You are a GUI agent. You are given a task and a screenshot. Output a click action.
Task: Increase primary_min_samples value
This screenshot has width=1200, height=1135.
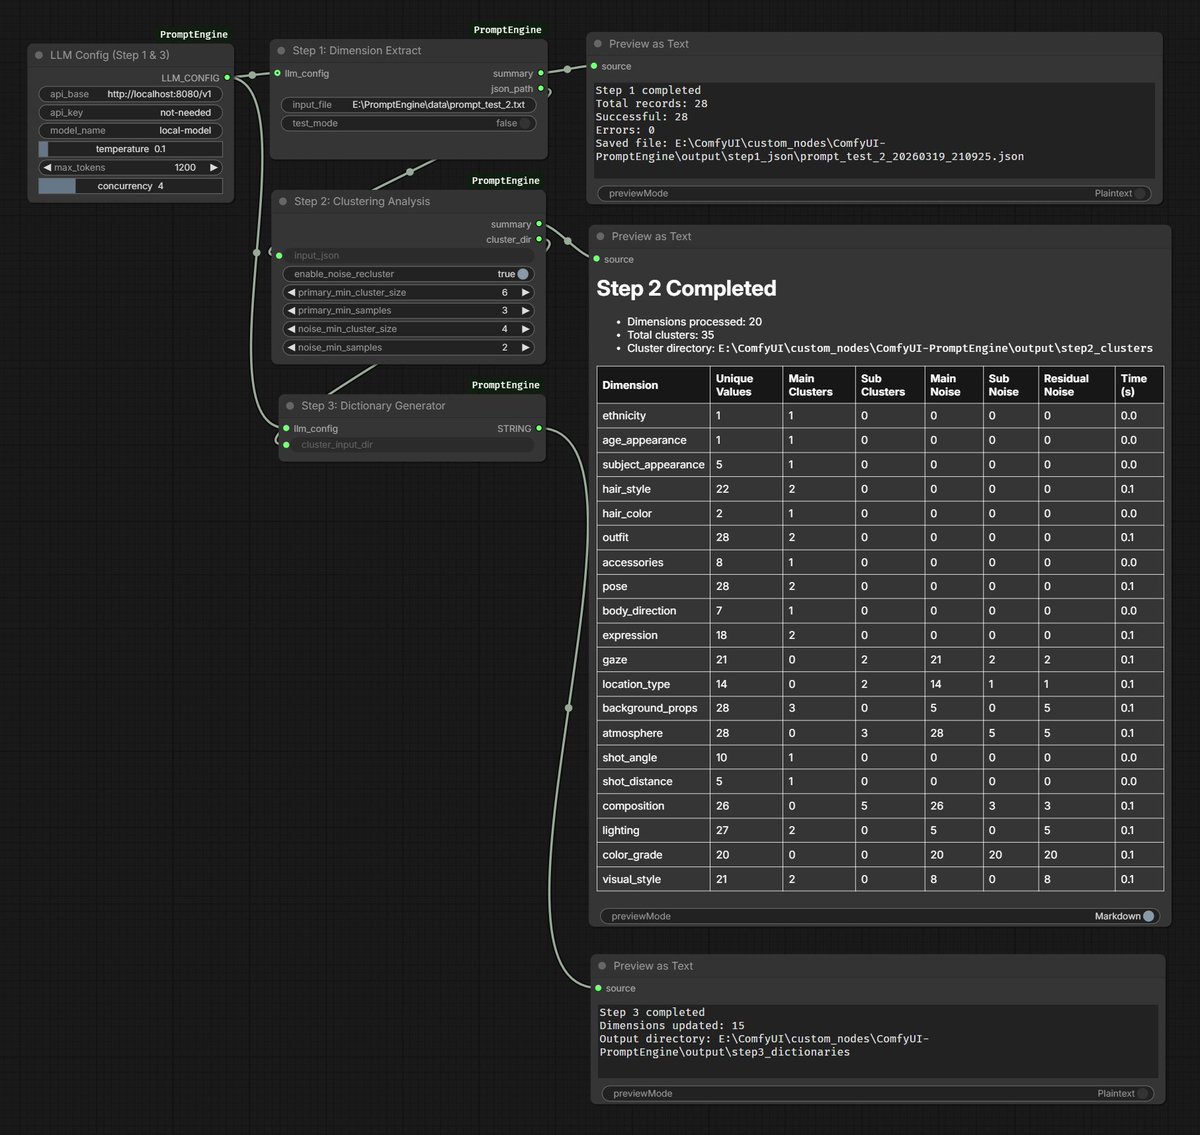tap(525, 310)
